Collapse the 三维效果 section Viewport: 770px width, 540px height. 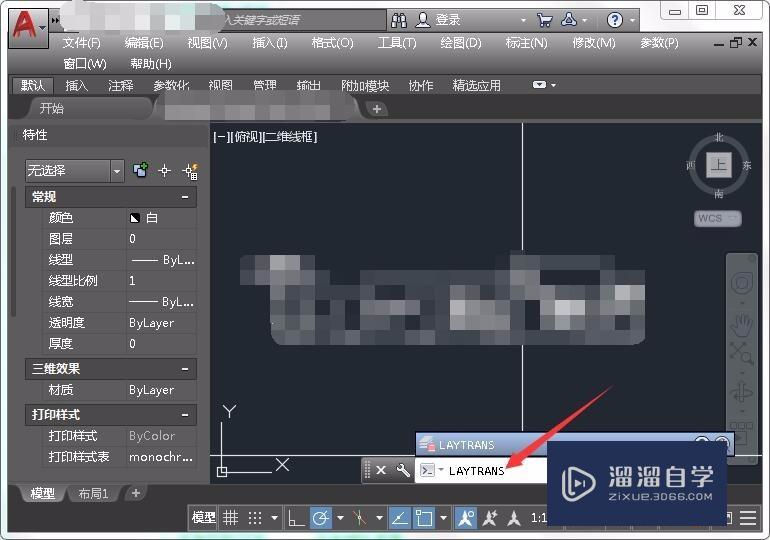[185, 369]
